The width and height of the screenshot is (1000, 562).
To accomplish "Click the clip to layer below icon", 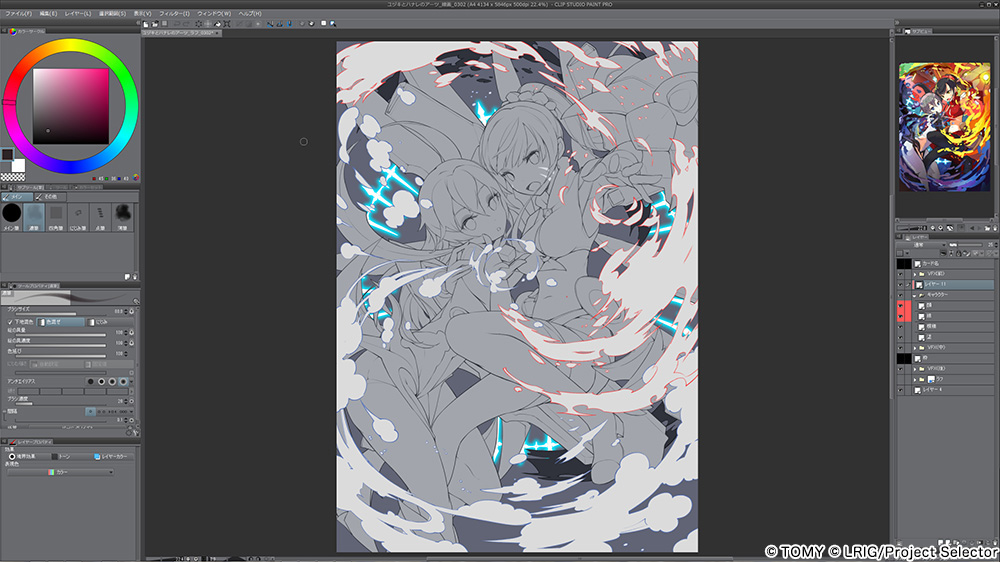I will [x=943, y=253].
